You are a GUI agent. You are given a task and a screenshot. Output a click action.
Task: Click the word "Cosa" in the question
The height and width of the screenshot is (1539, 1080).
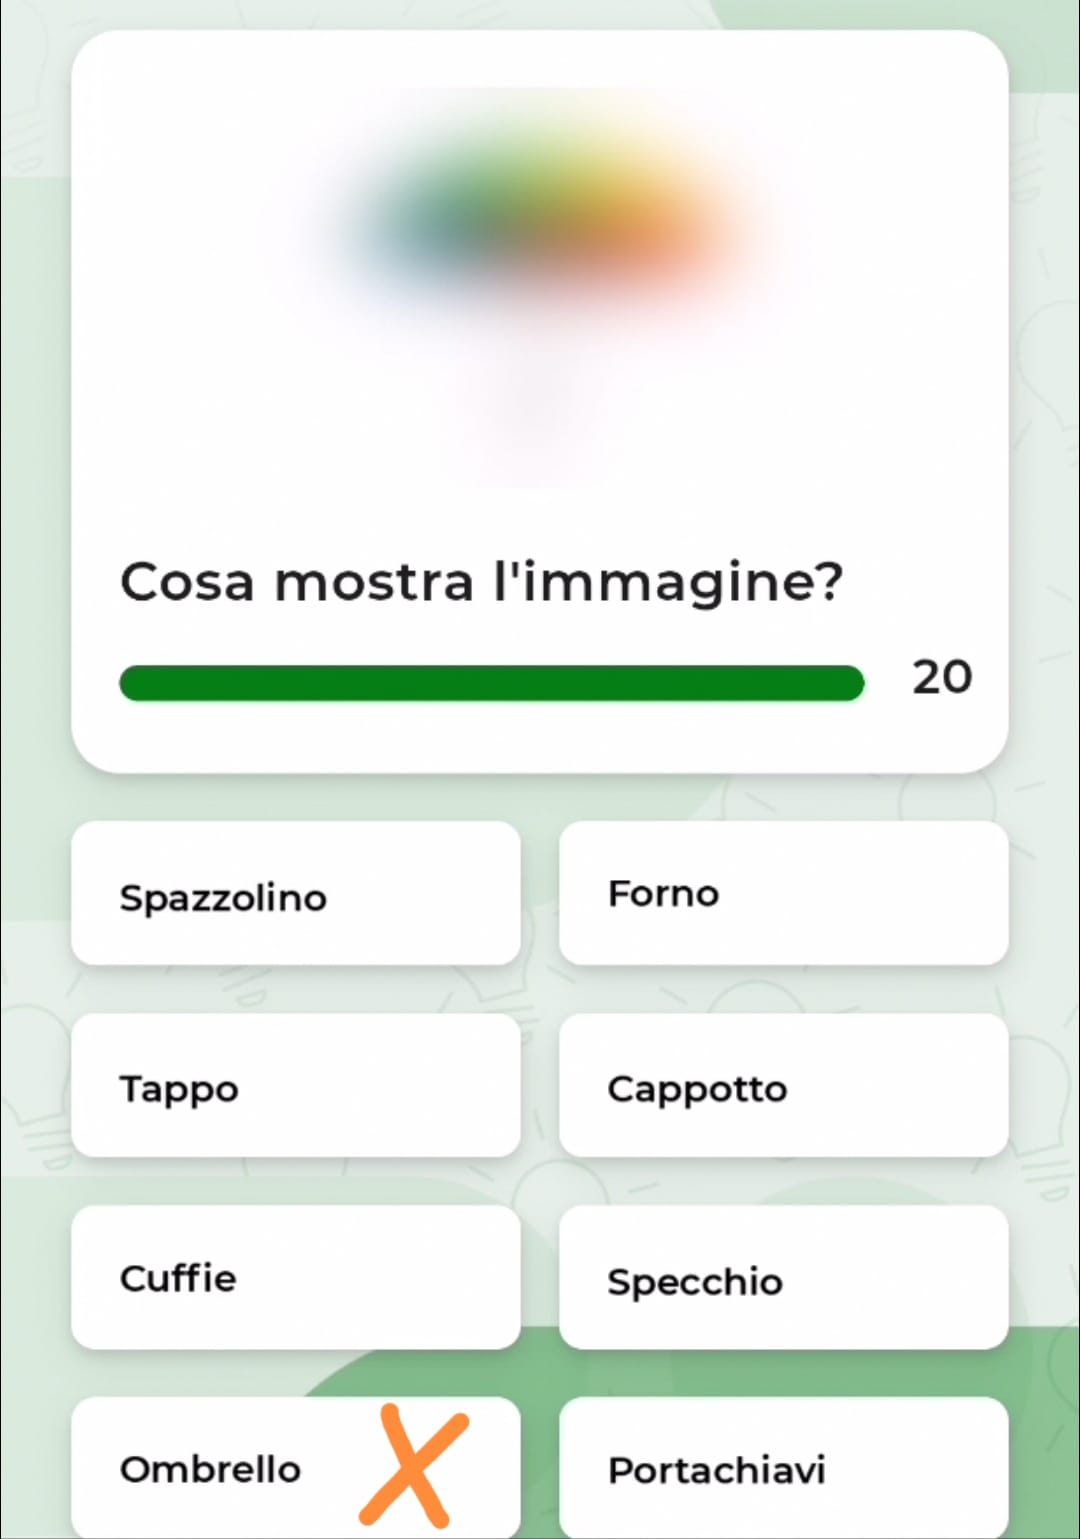click(x=187, y=581)
